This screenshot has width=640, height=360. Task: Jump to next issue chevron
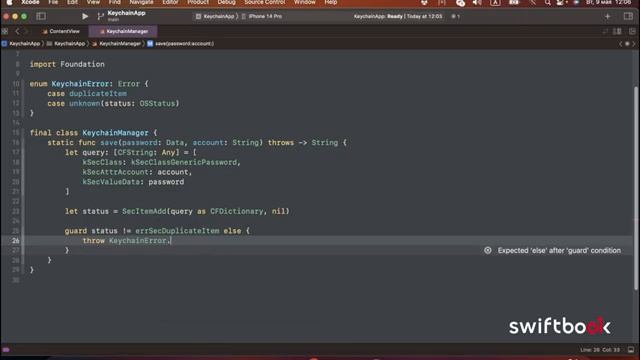pos(634,44)
